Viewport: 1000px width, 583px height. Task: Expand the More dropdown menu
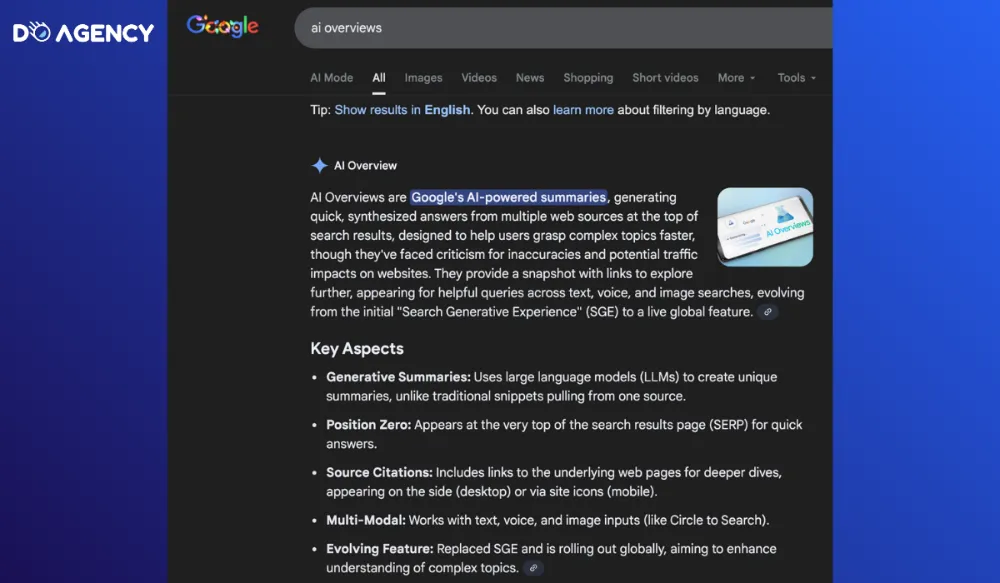coord(736,78)
